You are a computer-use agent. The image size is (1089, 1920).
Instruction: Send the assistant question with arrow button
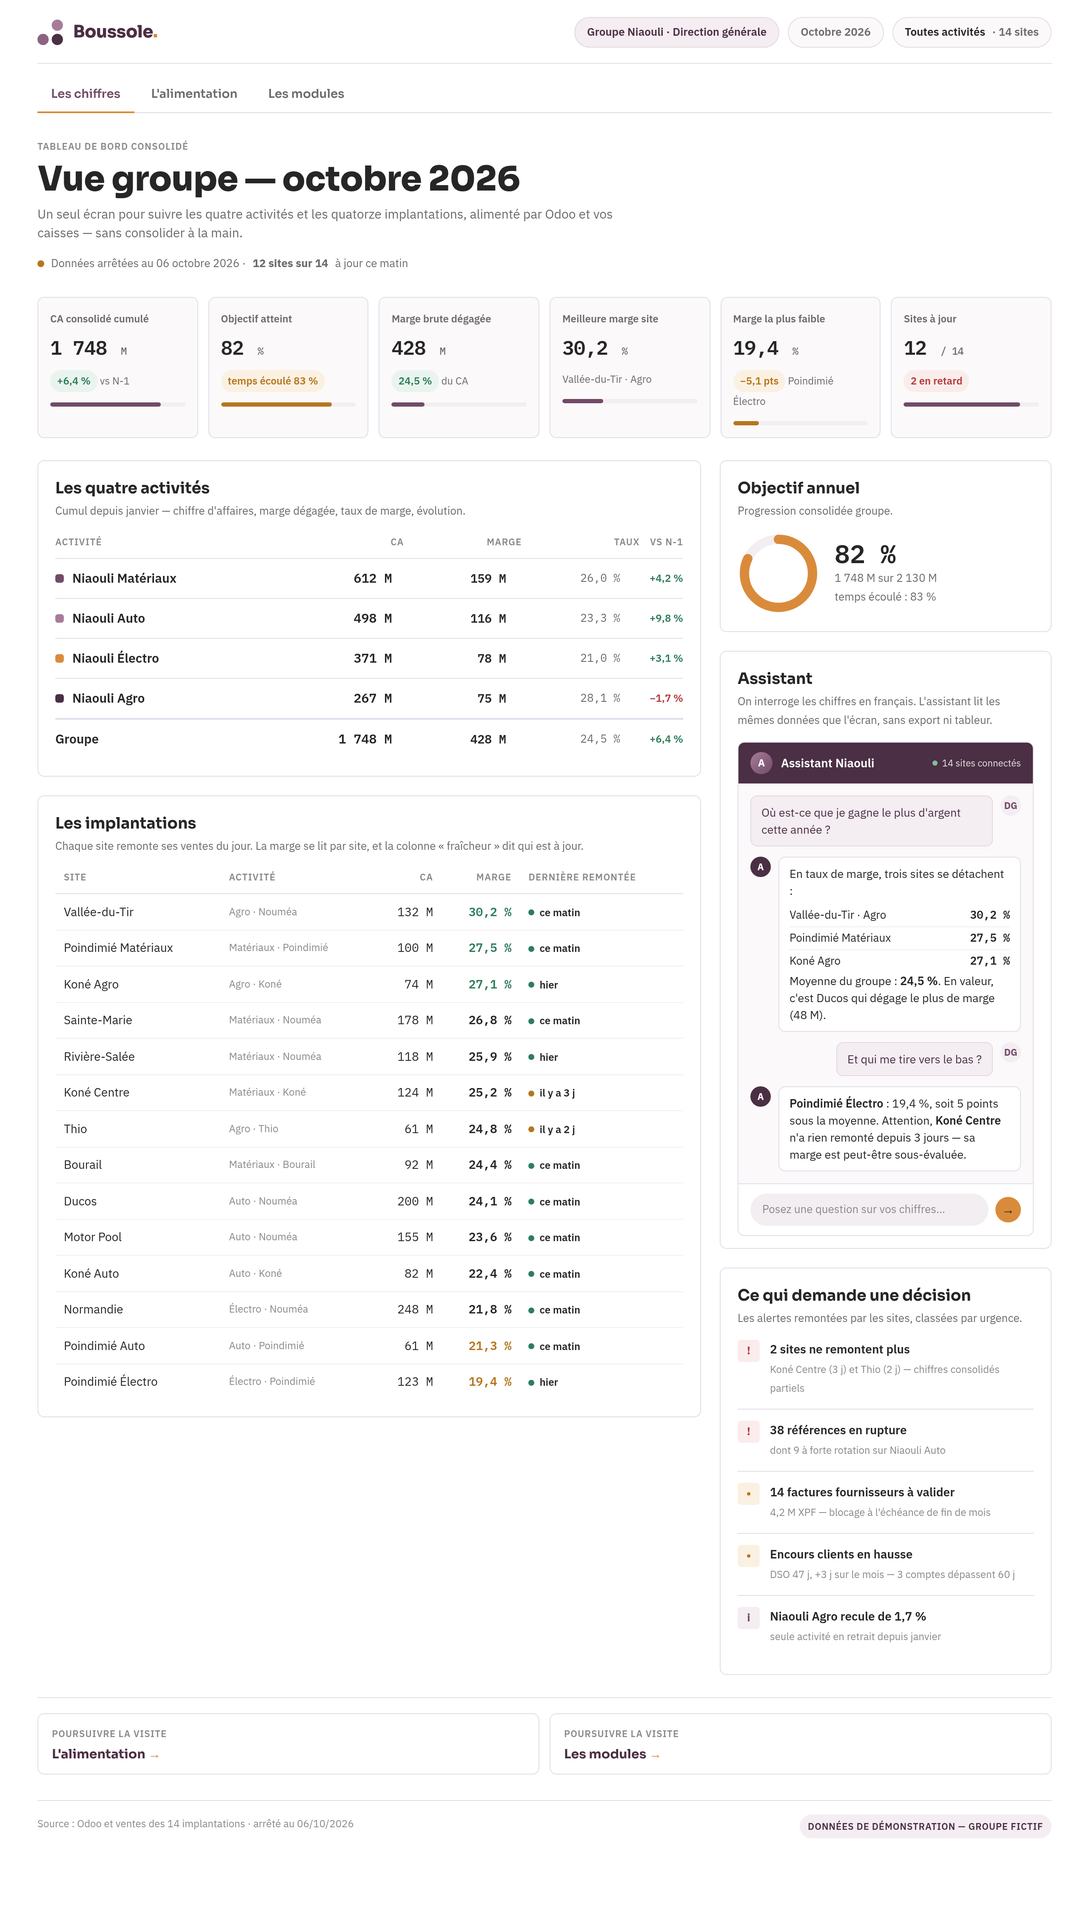click(1008, 1210)
